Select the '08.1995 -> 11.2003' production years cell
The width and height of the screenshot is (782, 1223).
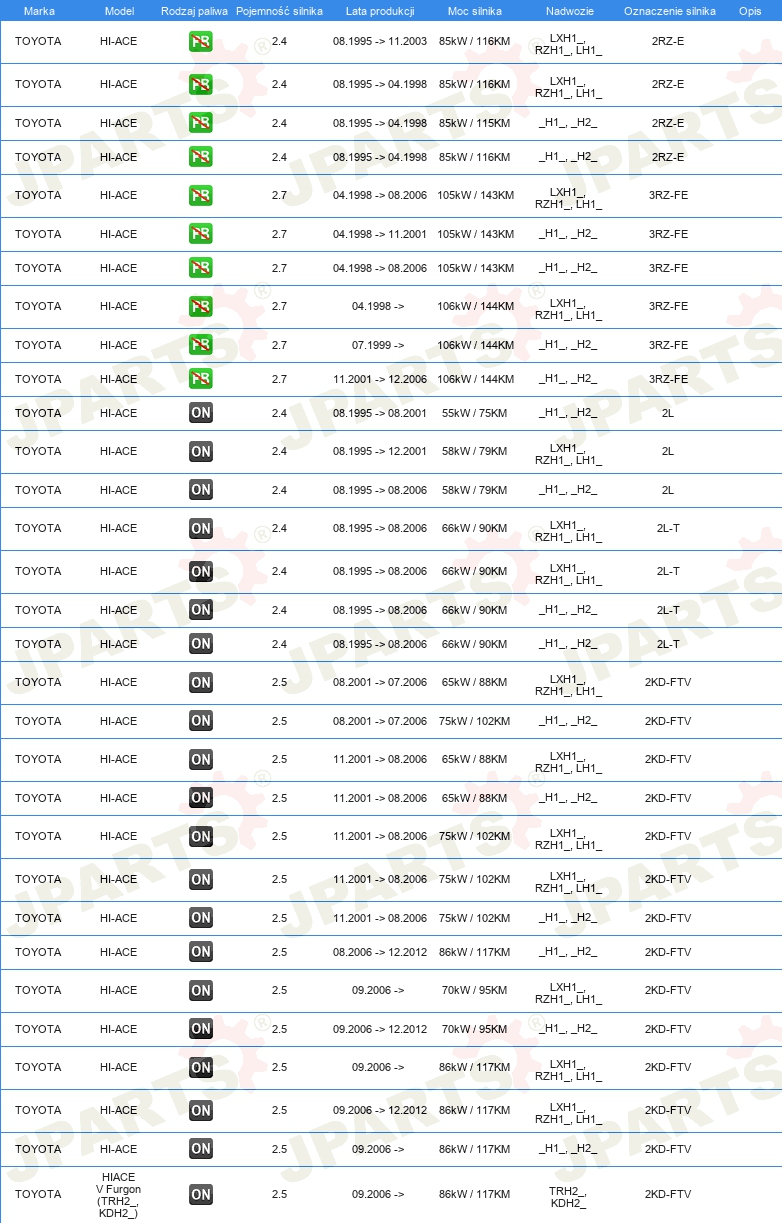point(380,42)
